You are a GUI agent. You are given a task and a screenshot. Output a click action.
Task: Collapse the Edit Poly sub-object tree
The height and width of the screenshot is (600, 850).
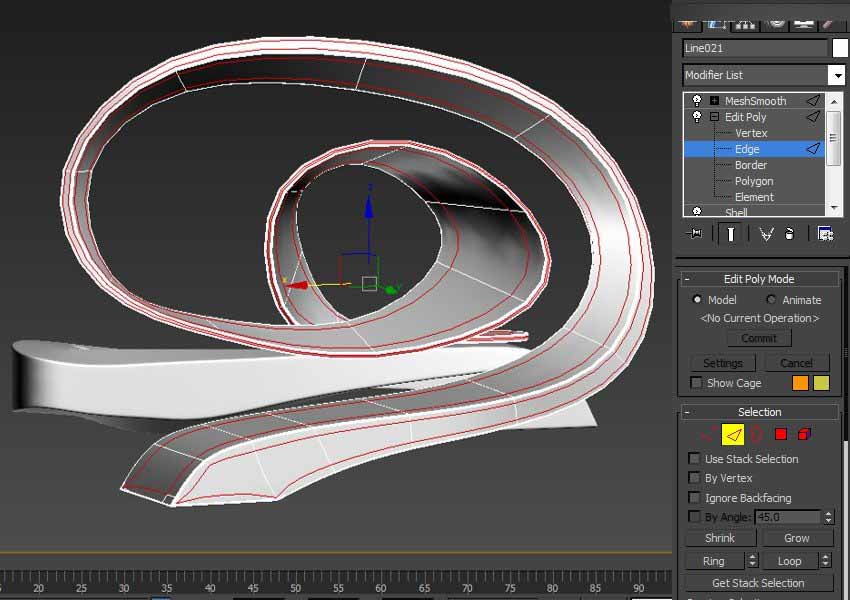[x=714, y=117]
